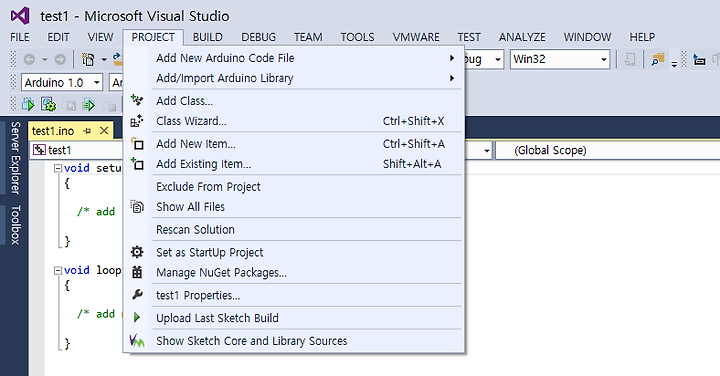Image resolution: width=720 pixels, height=376 pixels.
Task: Close the test1.ino tab
Action: coord(105,131)
